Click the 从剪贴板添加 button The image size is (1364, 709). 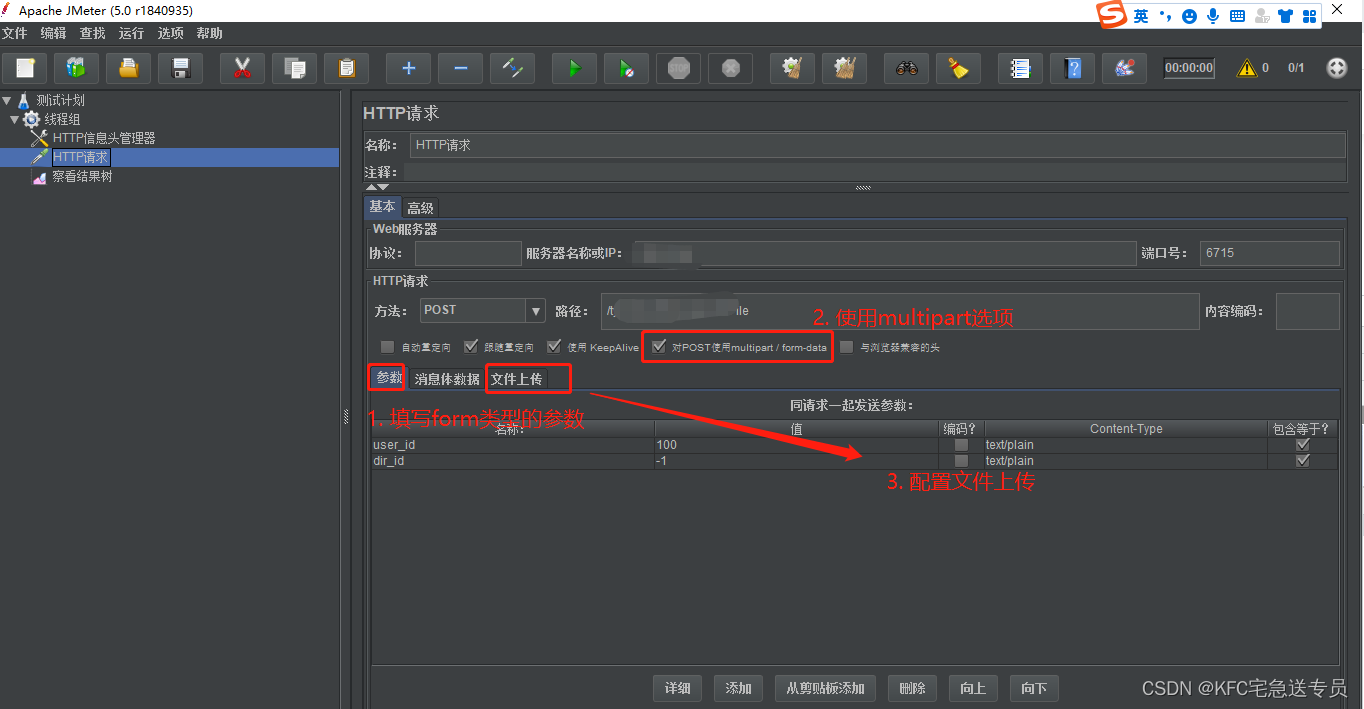(x=825, y=688)
